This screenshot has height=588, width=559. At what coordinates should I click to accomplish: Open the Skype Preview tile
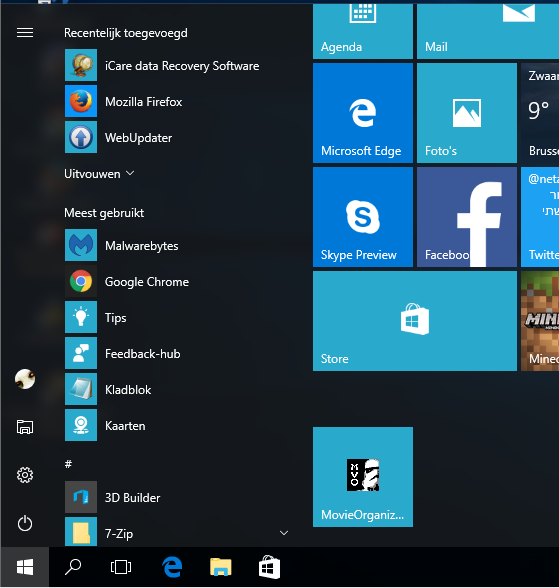pyautogui.click(x=363, y=217)
